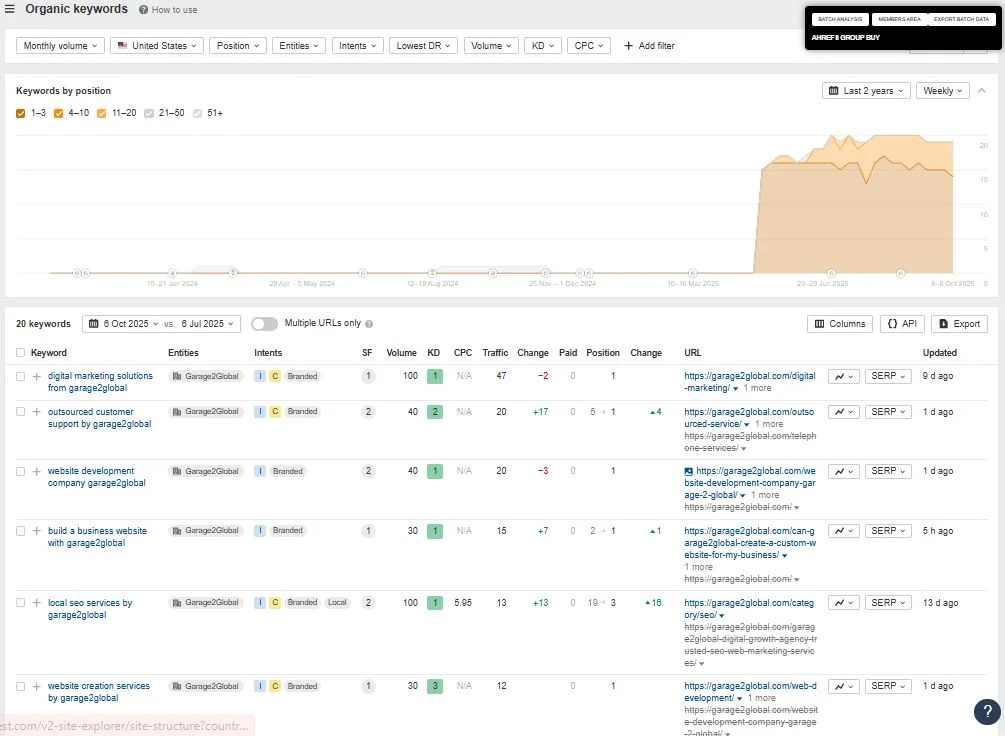Toggle the 21–50 position checkbox

[149, 113]
